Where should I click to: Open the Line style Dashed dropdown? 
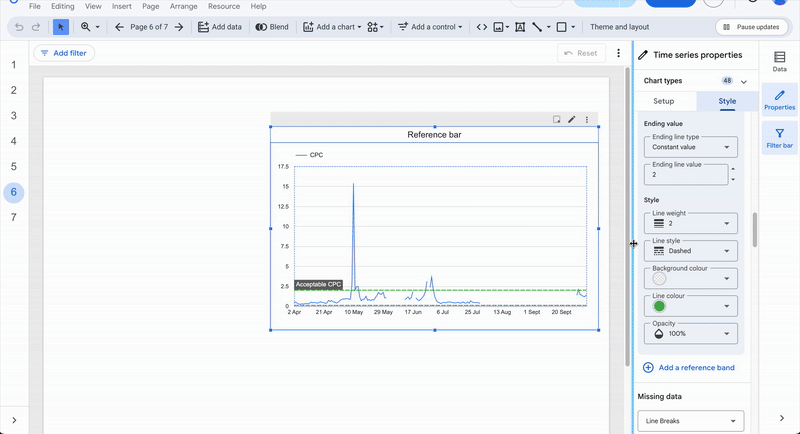(690, 251)
